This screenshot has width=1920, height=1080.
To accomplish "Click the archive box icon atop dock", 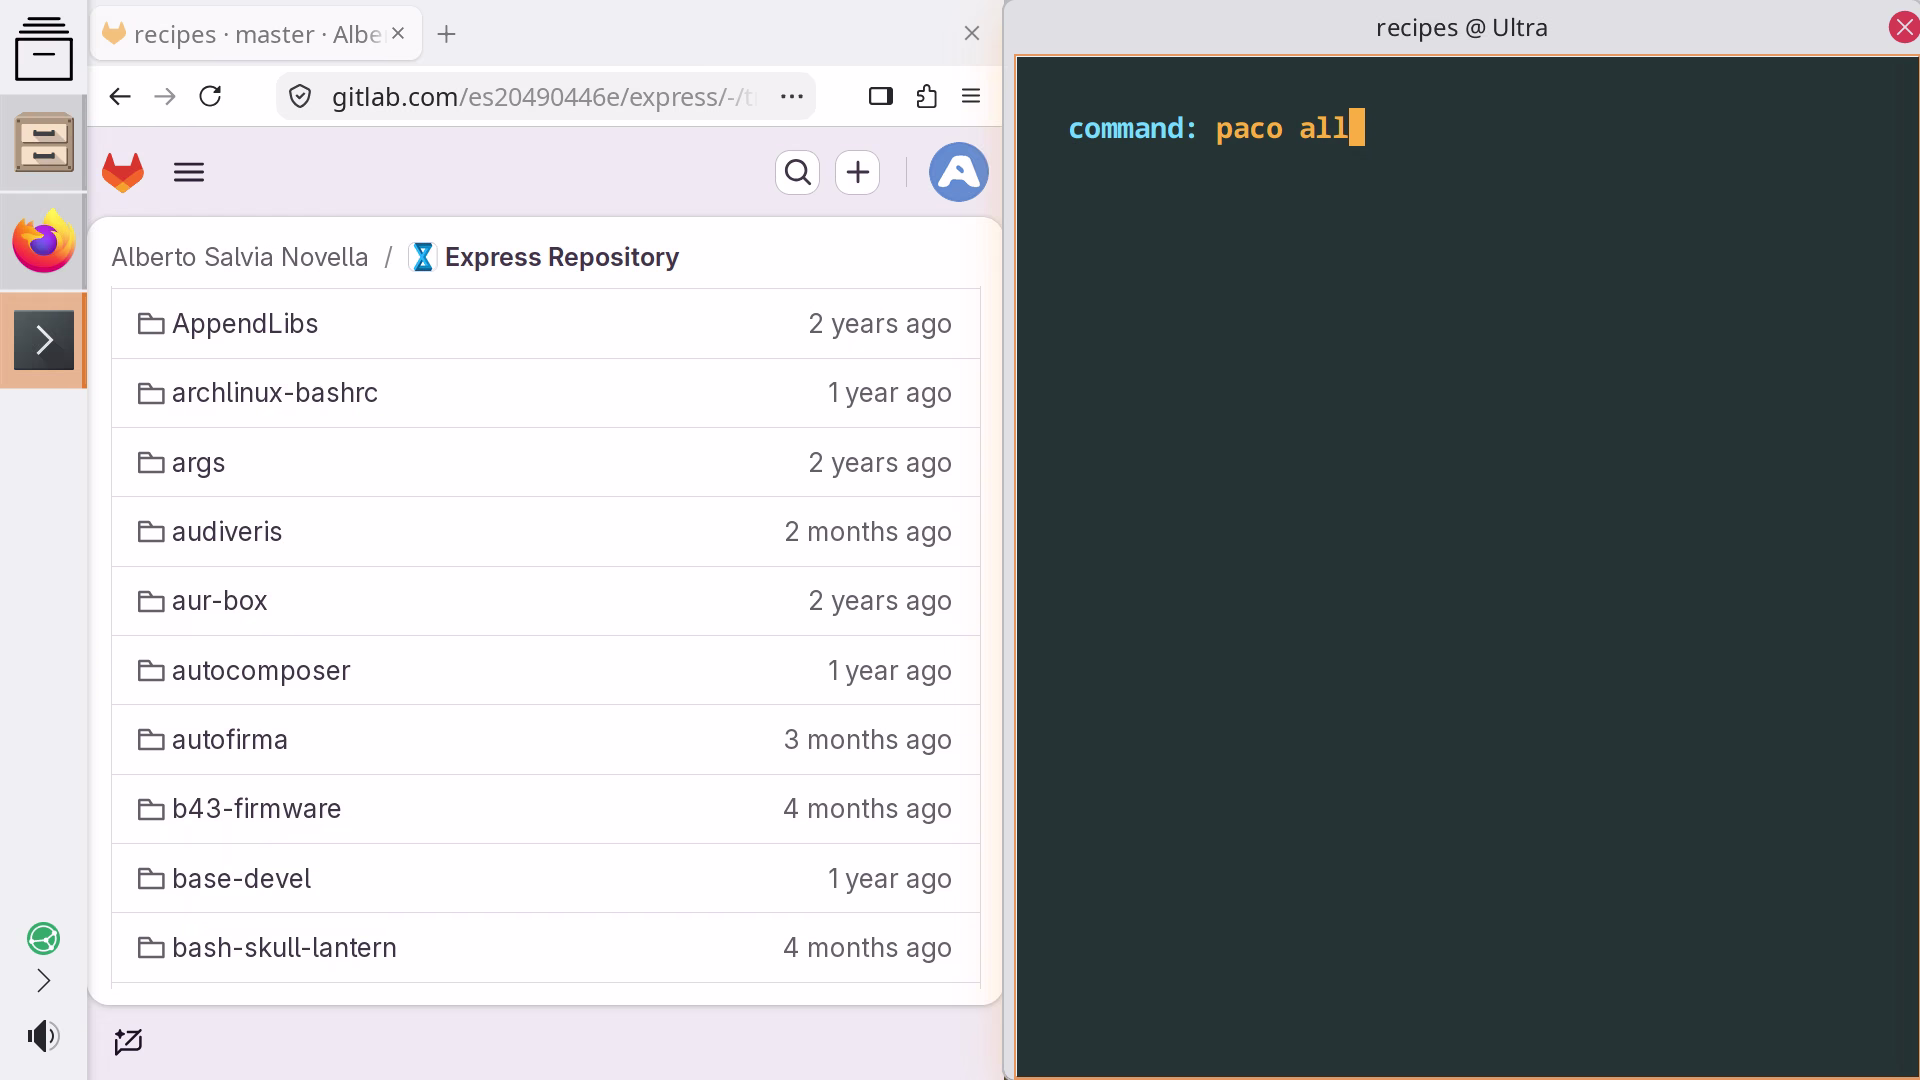I will [44, 48].
